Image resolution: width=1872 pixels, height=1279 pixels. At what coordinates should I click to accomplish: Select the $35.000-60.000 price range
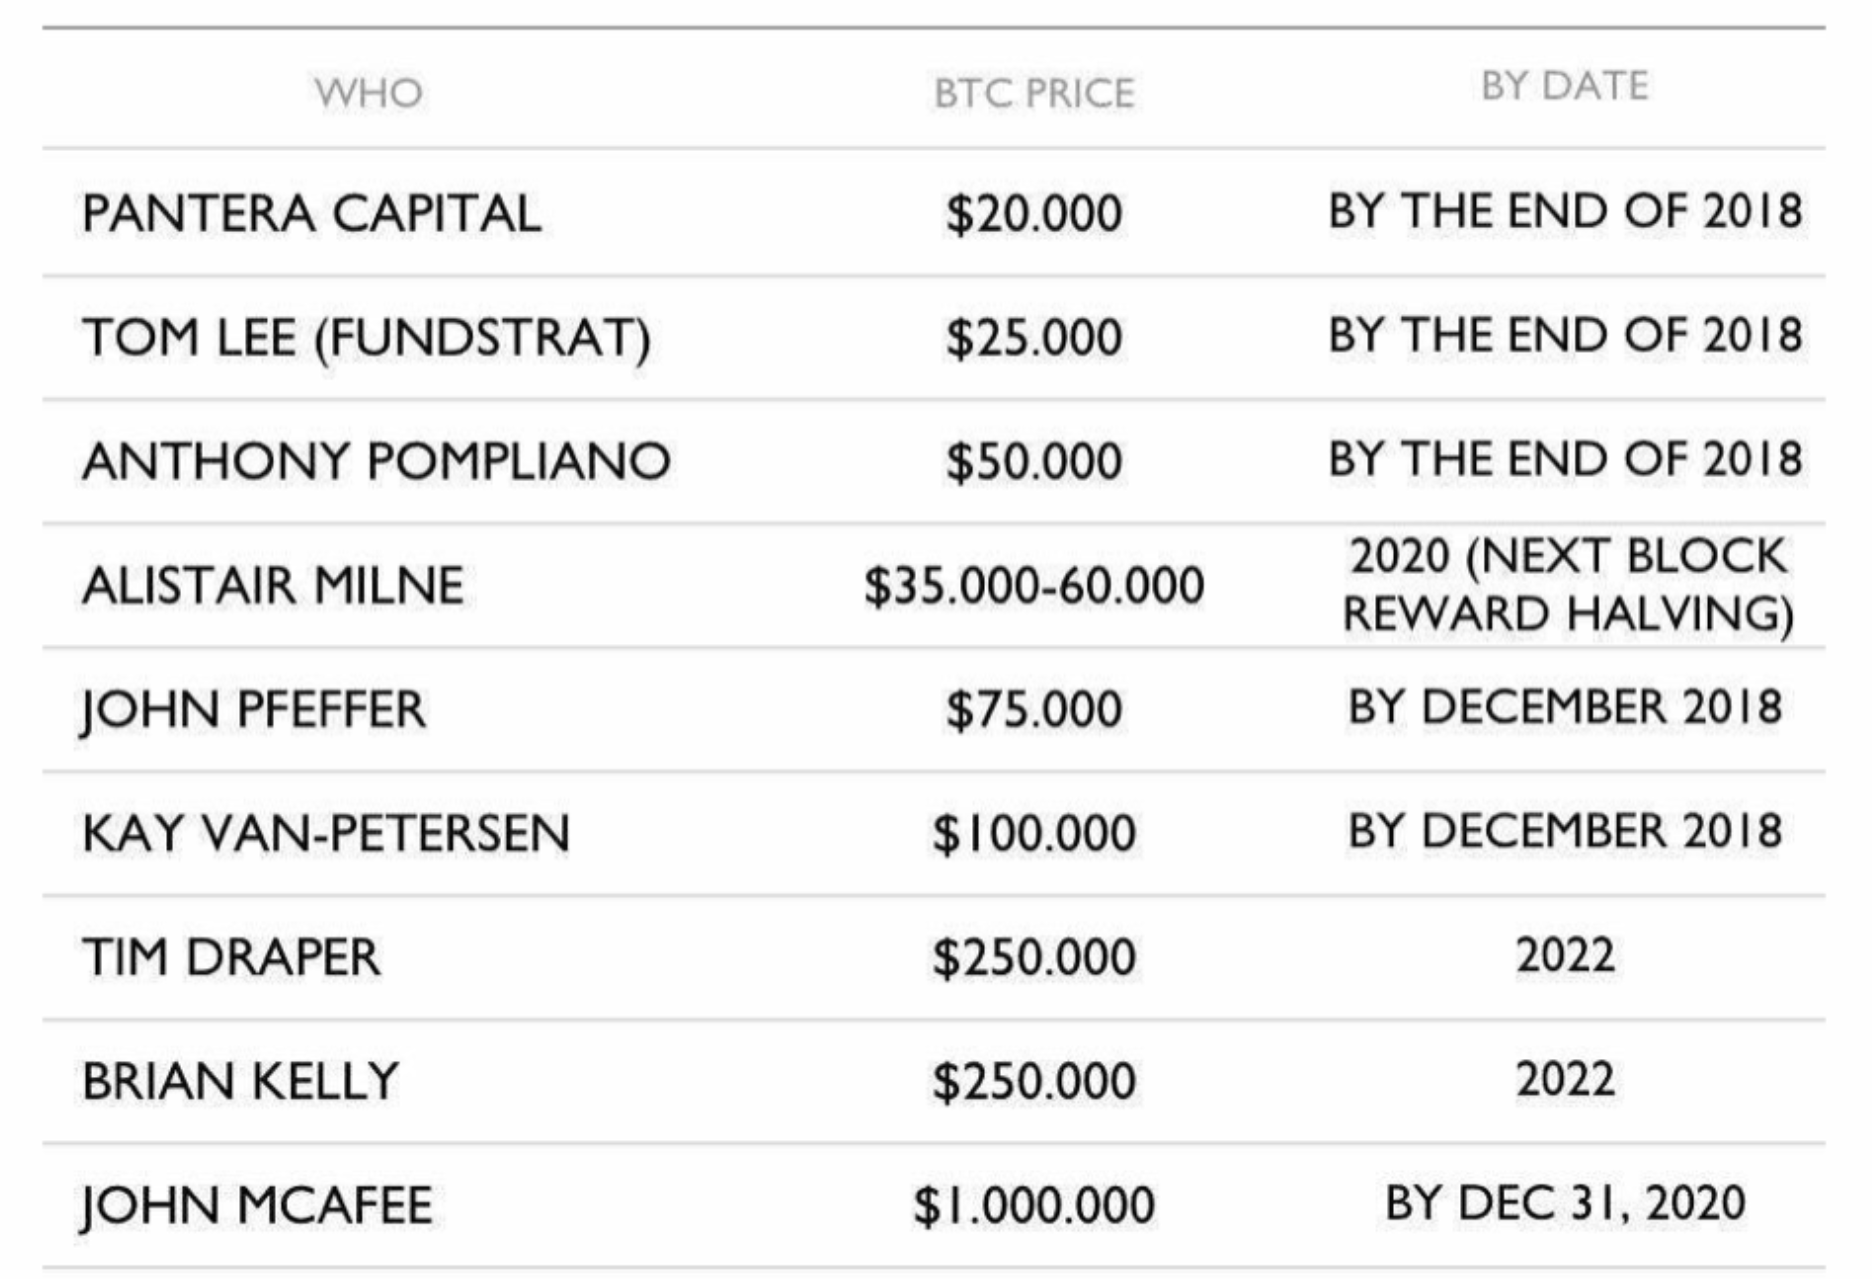pyautogui.click(x=1034, y=586)
